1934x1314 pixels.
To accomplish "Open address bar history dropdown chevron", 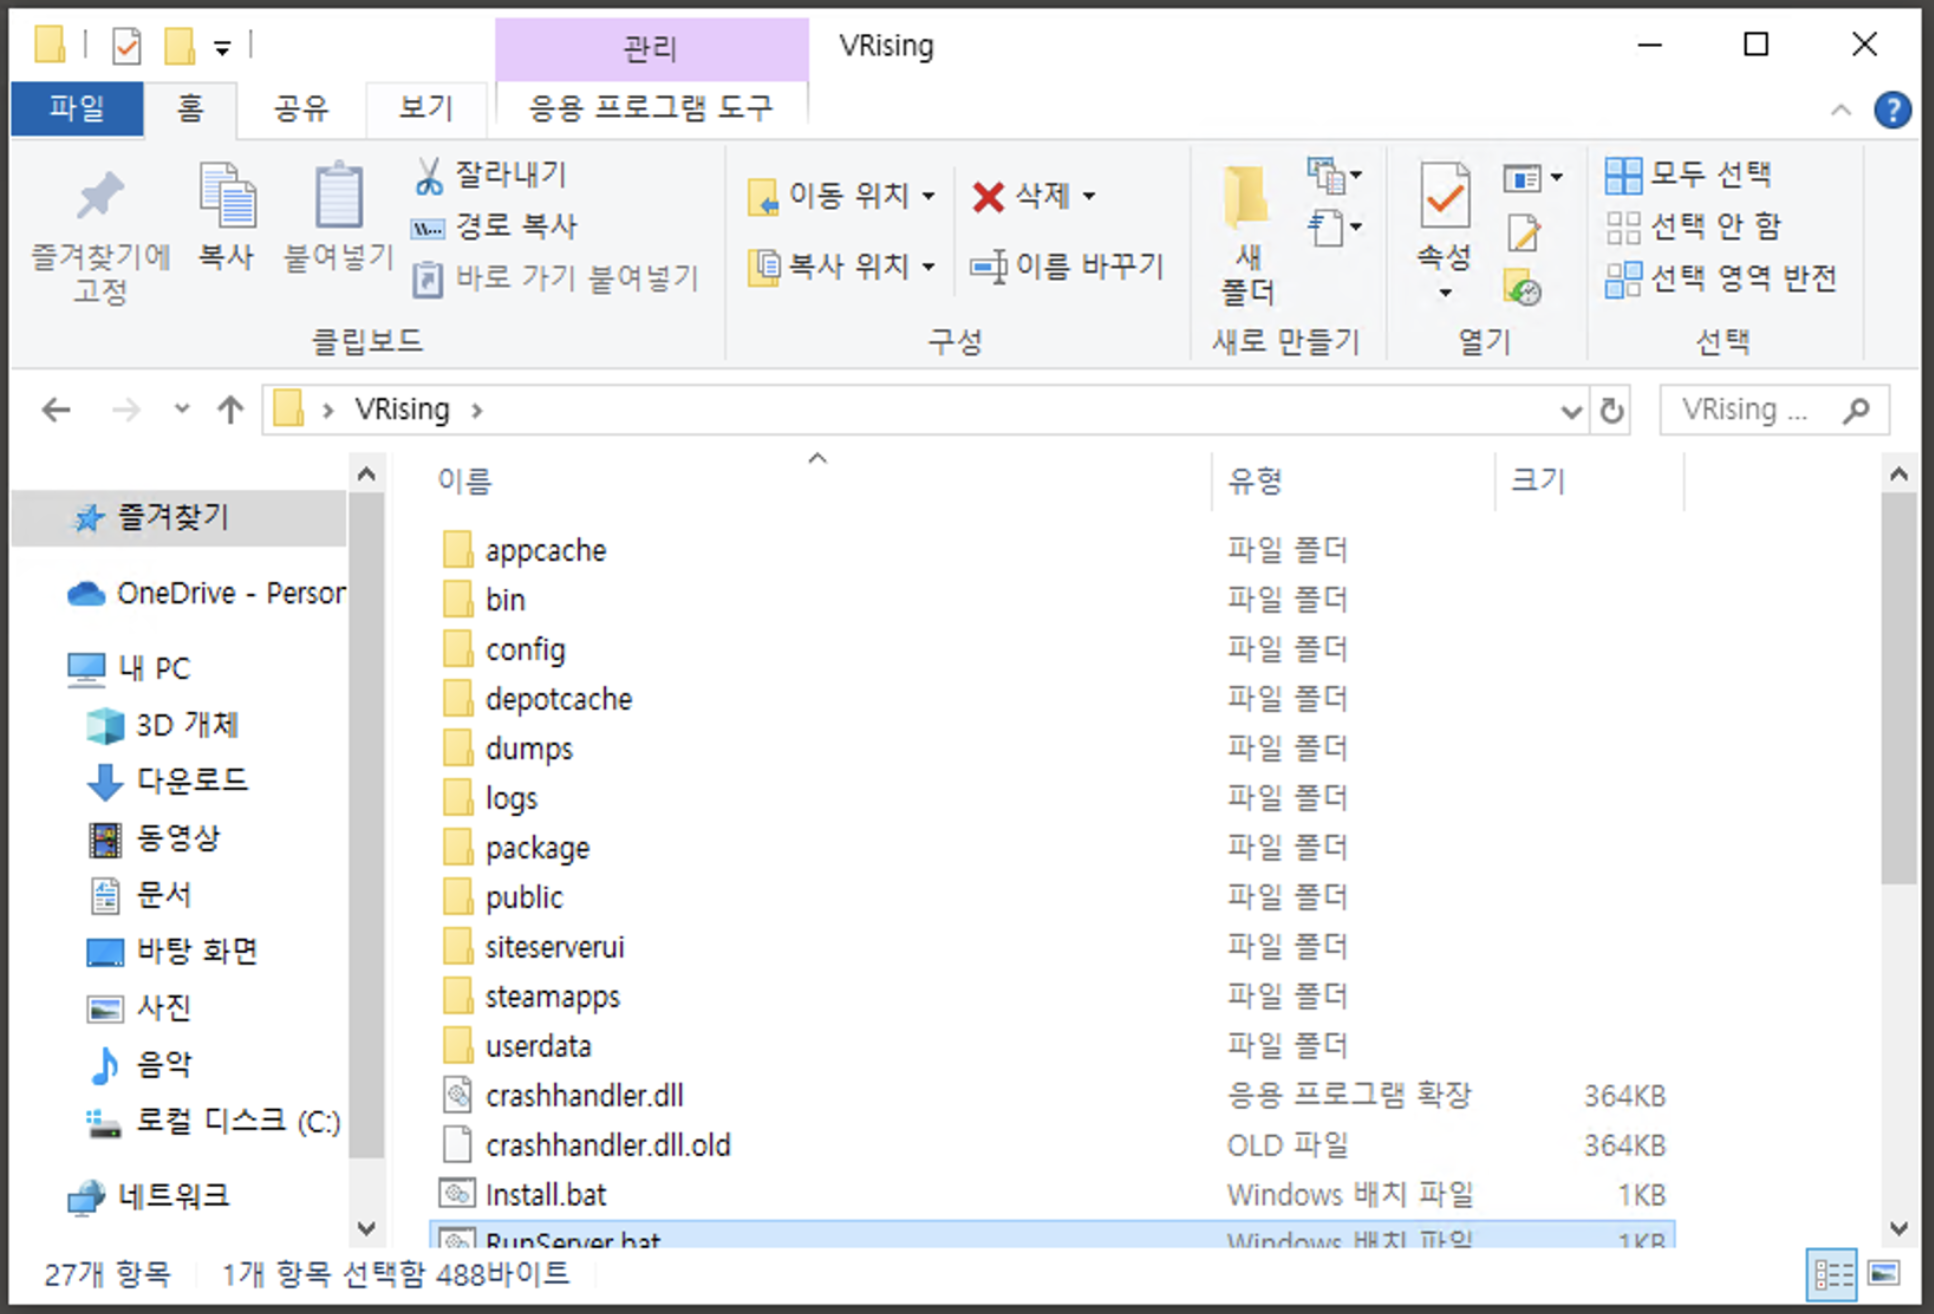I will click(x=1570, y=411).
